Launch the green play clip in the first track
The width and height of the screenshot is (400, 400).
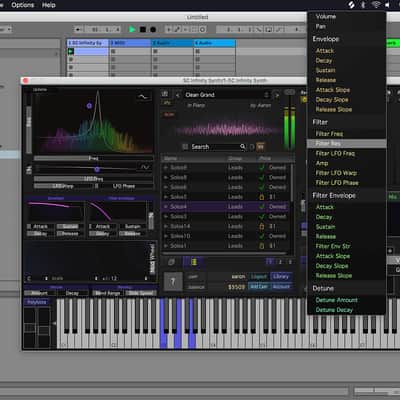pyautogui.click(x=71, y=51)
